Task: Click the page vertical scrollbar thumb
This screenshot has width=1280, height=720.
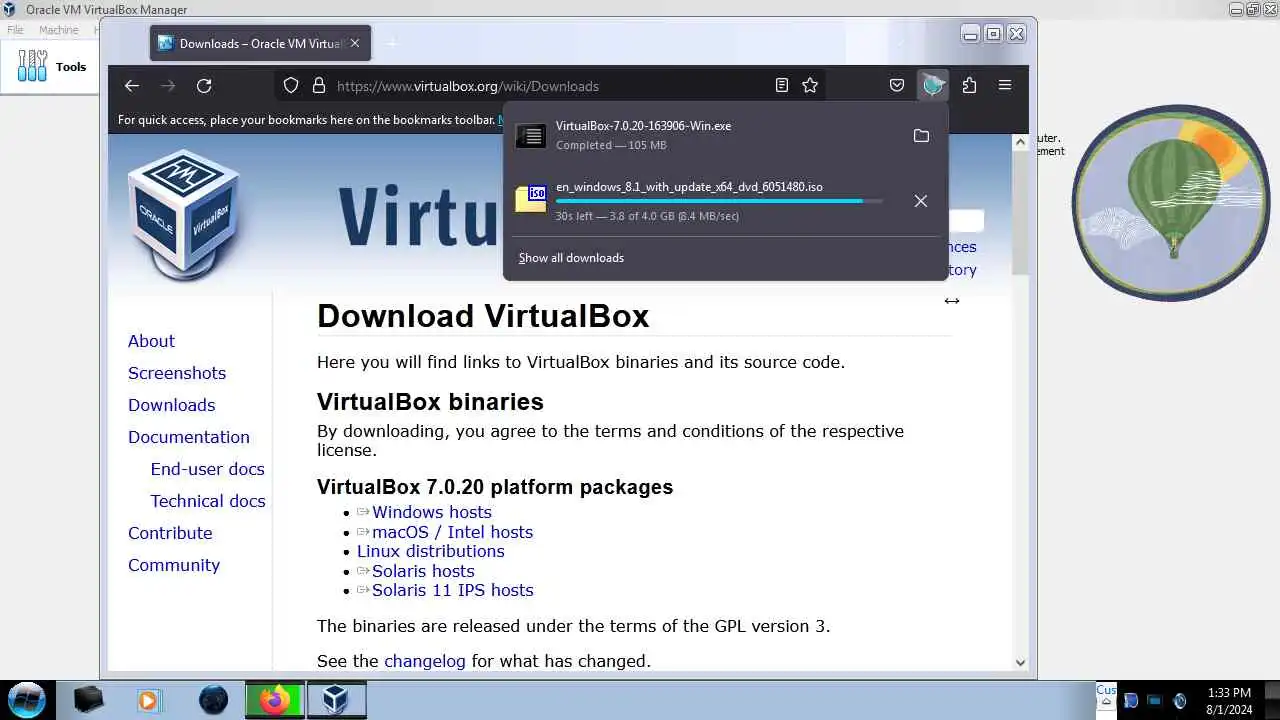Action: (x=1020, y=214)
